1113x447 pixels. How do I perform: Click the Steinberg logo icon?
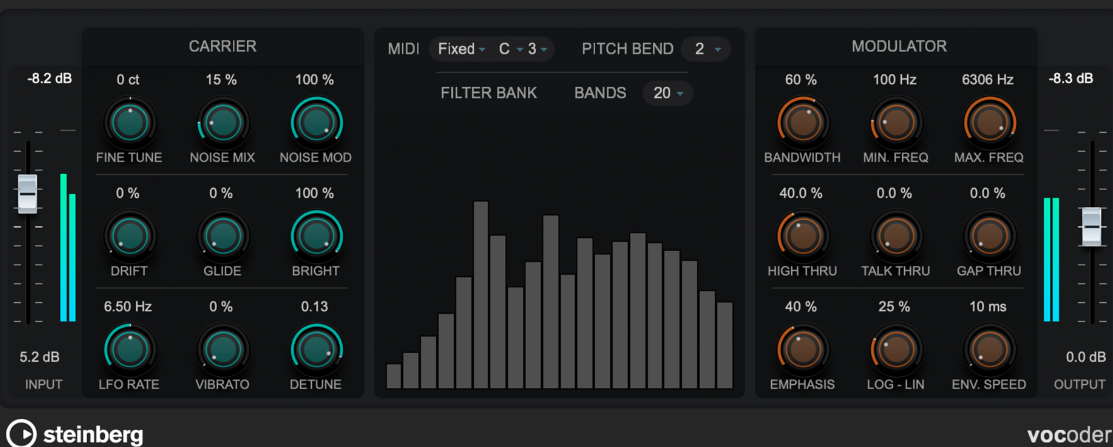[21, 434]
